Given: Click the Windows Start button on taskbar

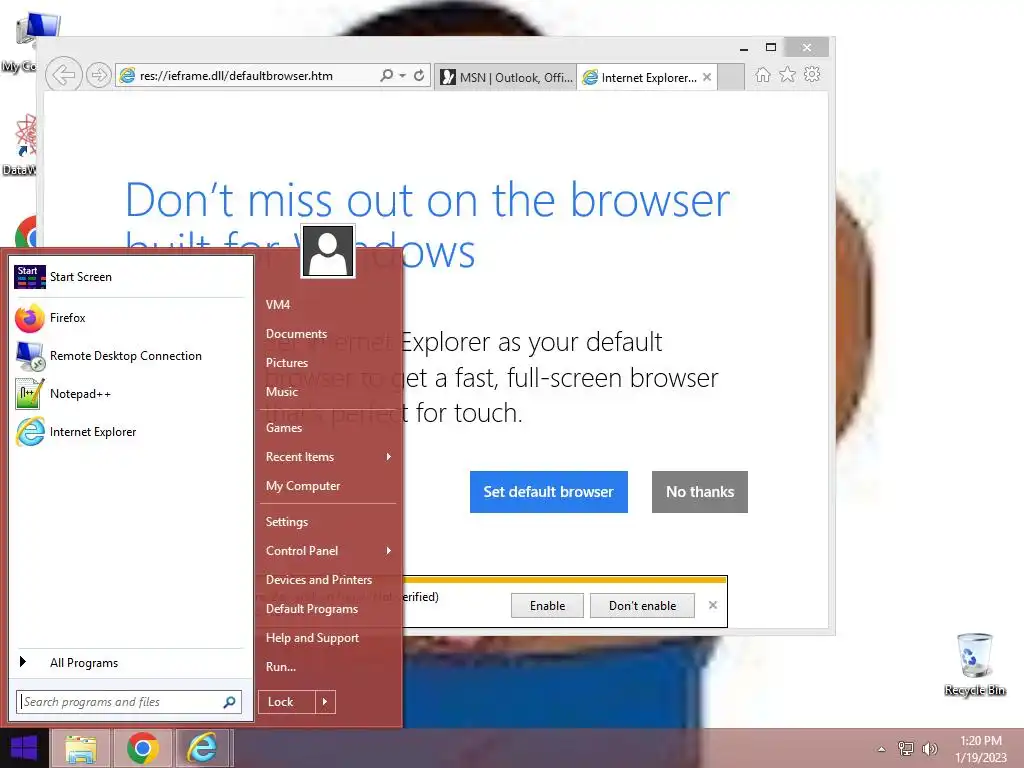Looking at the screenshot, I should point(24,748).
